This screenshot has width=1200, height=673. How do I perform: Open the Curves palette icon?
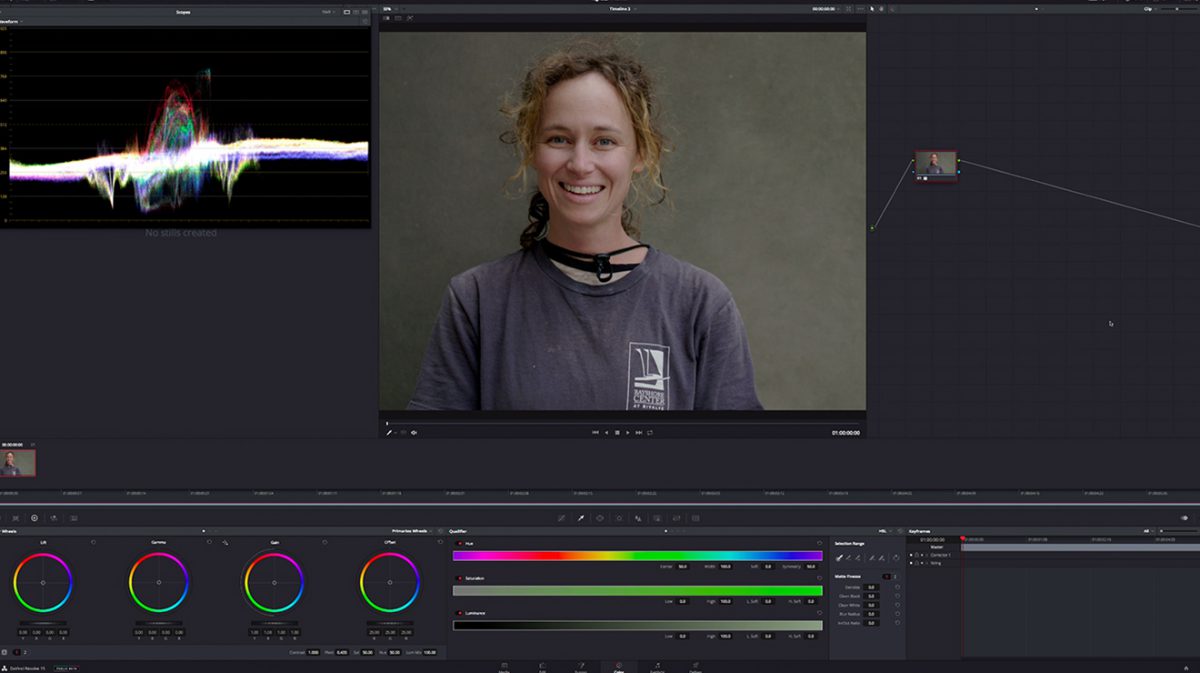(x=561, y=518)
